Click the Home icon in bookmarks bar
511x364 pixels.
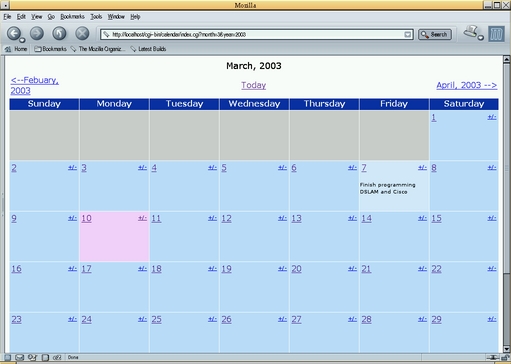[8, 49]
